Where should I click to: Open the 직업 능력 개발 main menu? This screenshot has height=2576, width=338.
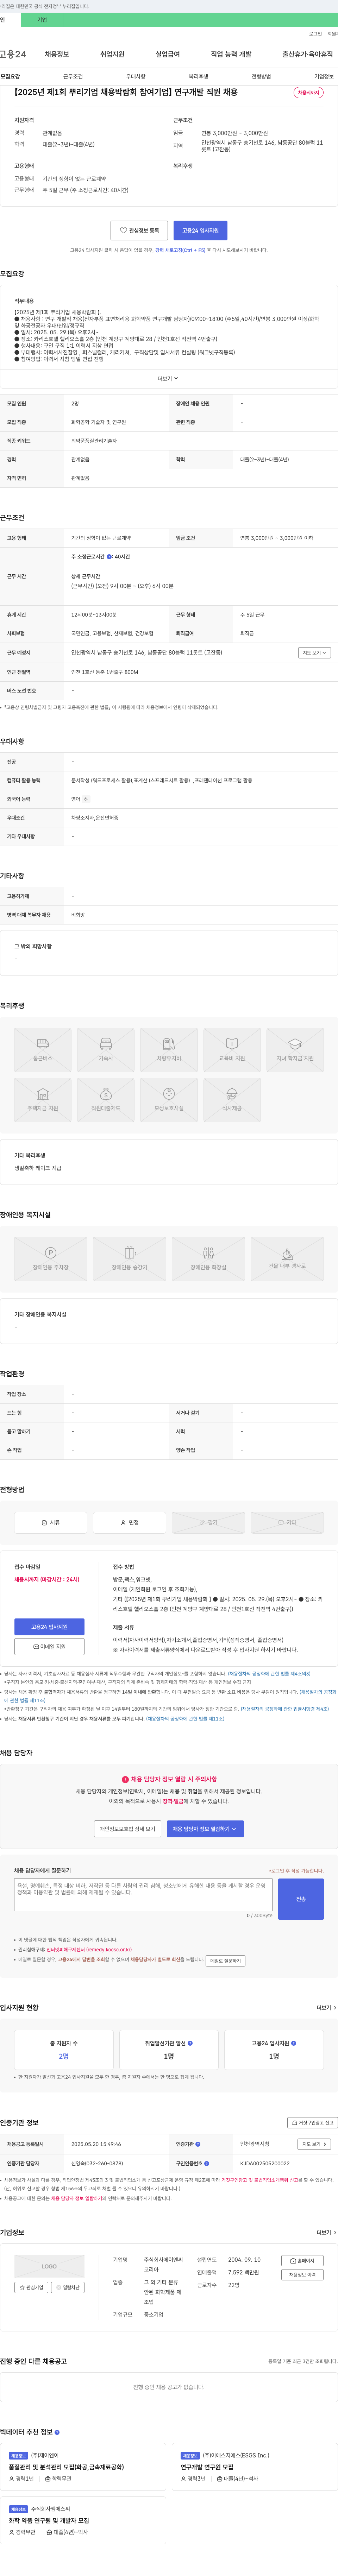pyautogui.click(x=231, y=54)
